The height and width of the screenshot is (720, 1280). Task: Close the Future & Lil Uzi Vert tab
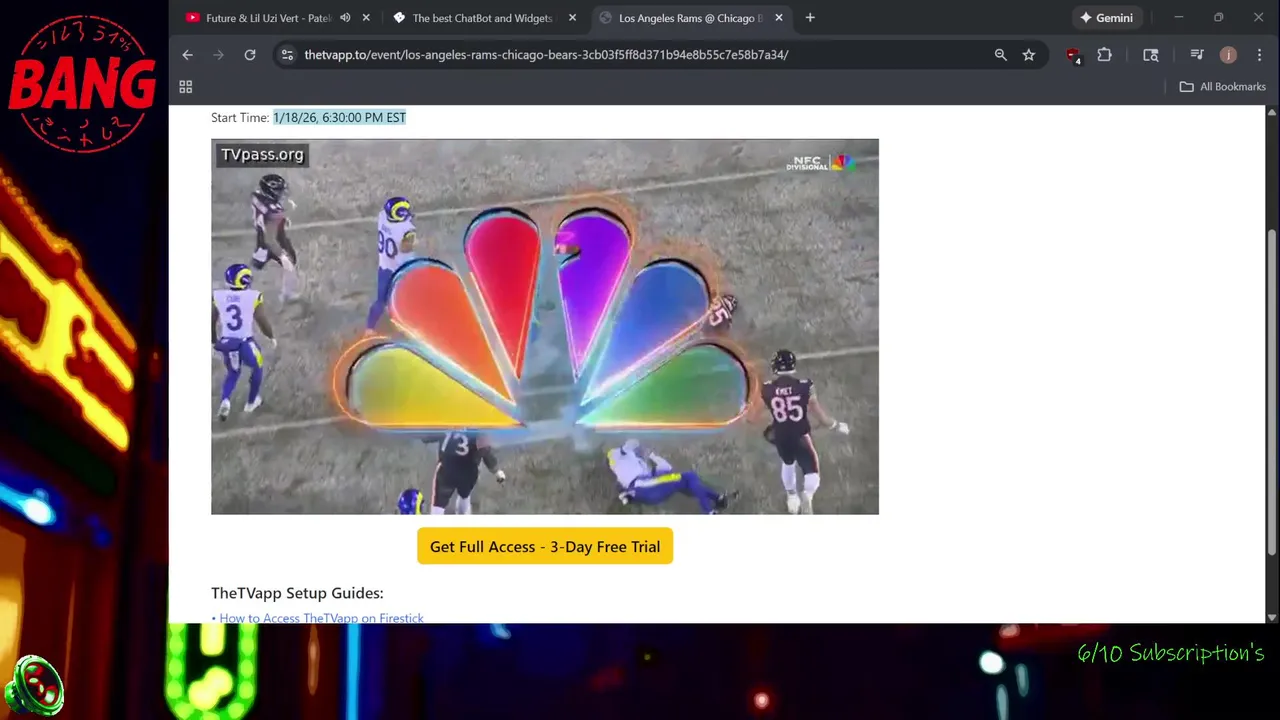coord(366,17)
